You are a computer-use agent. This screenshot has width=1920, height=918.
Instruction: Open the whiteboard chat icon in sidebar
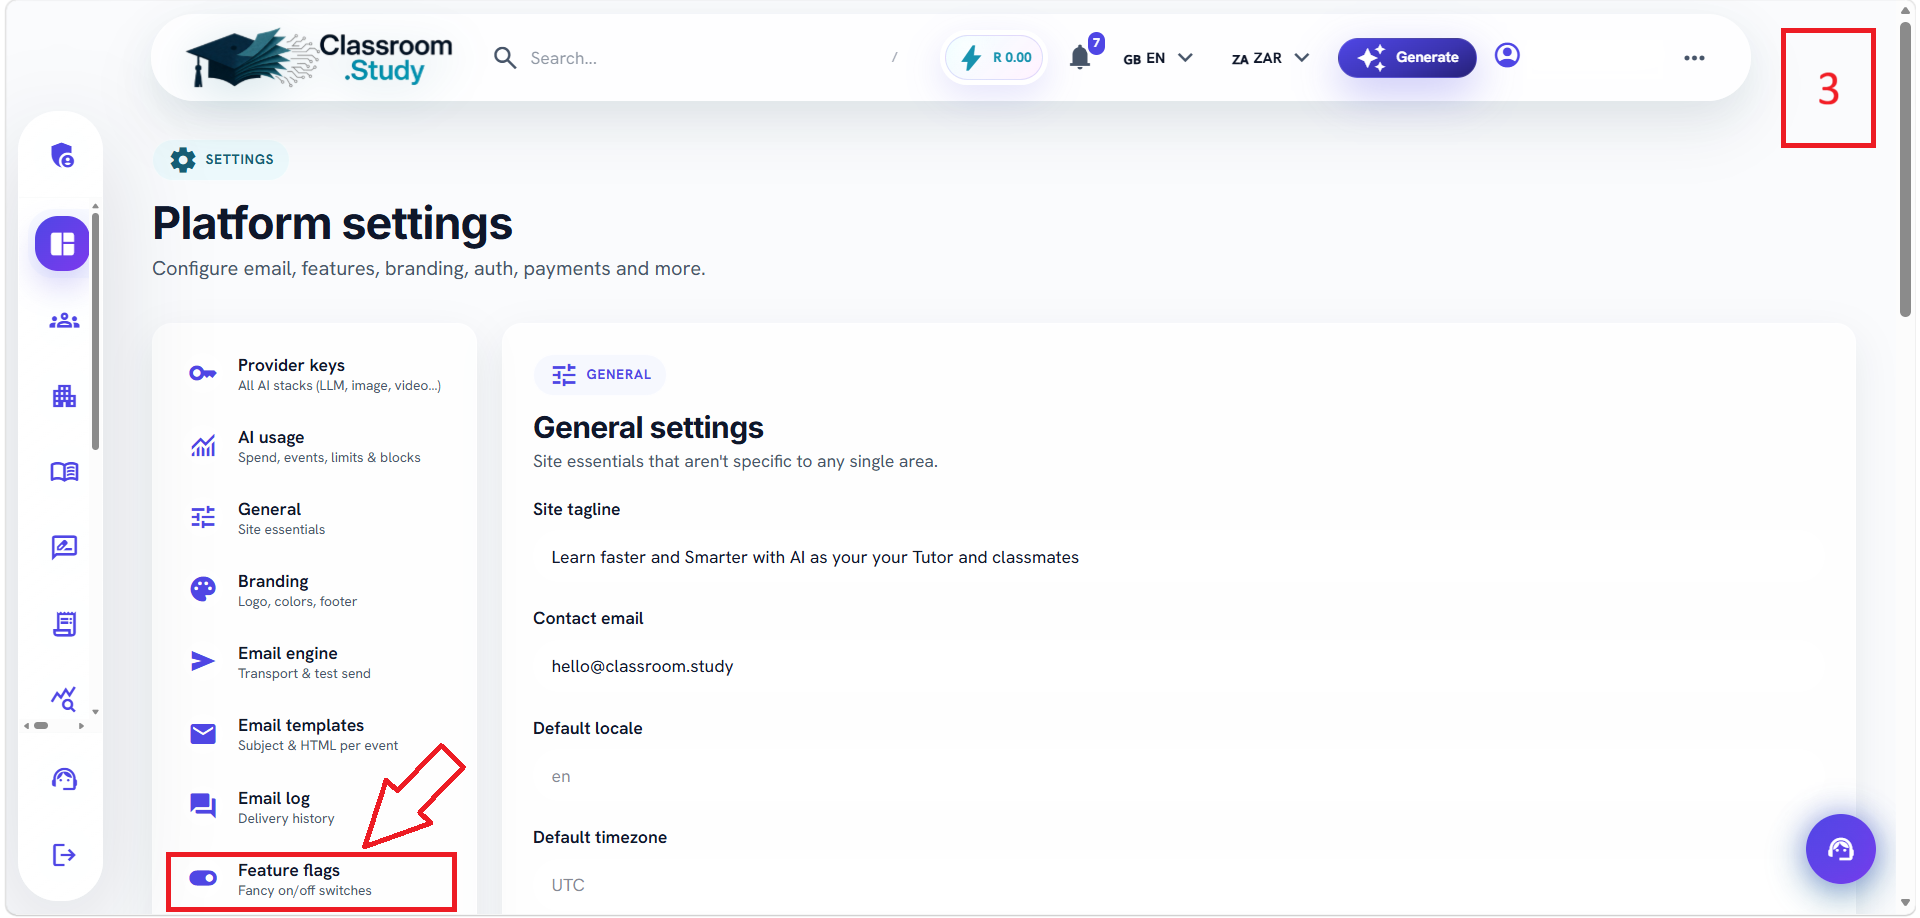click(x=64, y=547)
